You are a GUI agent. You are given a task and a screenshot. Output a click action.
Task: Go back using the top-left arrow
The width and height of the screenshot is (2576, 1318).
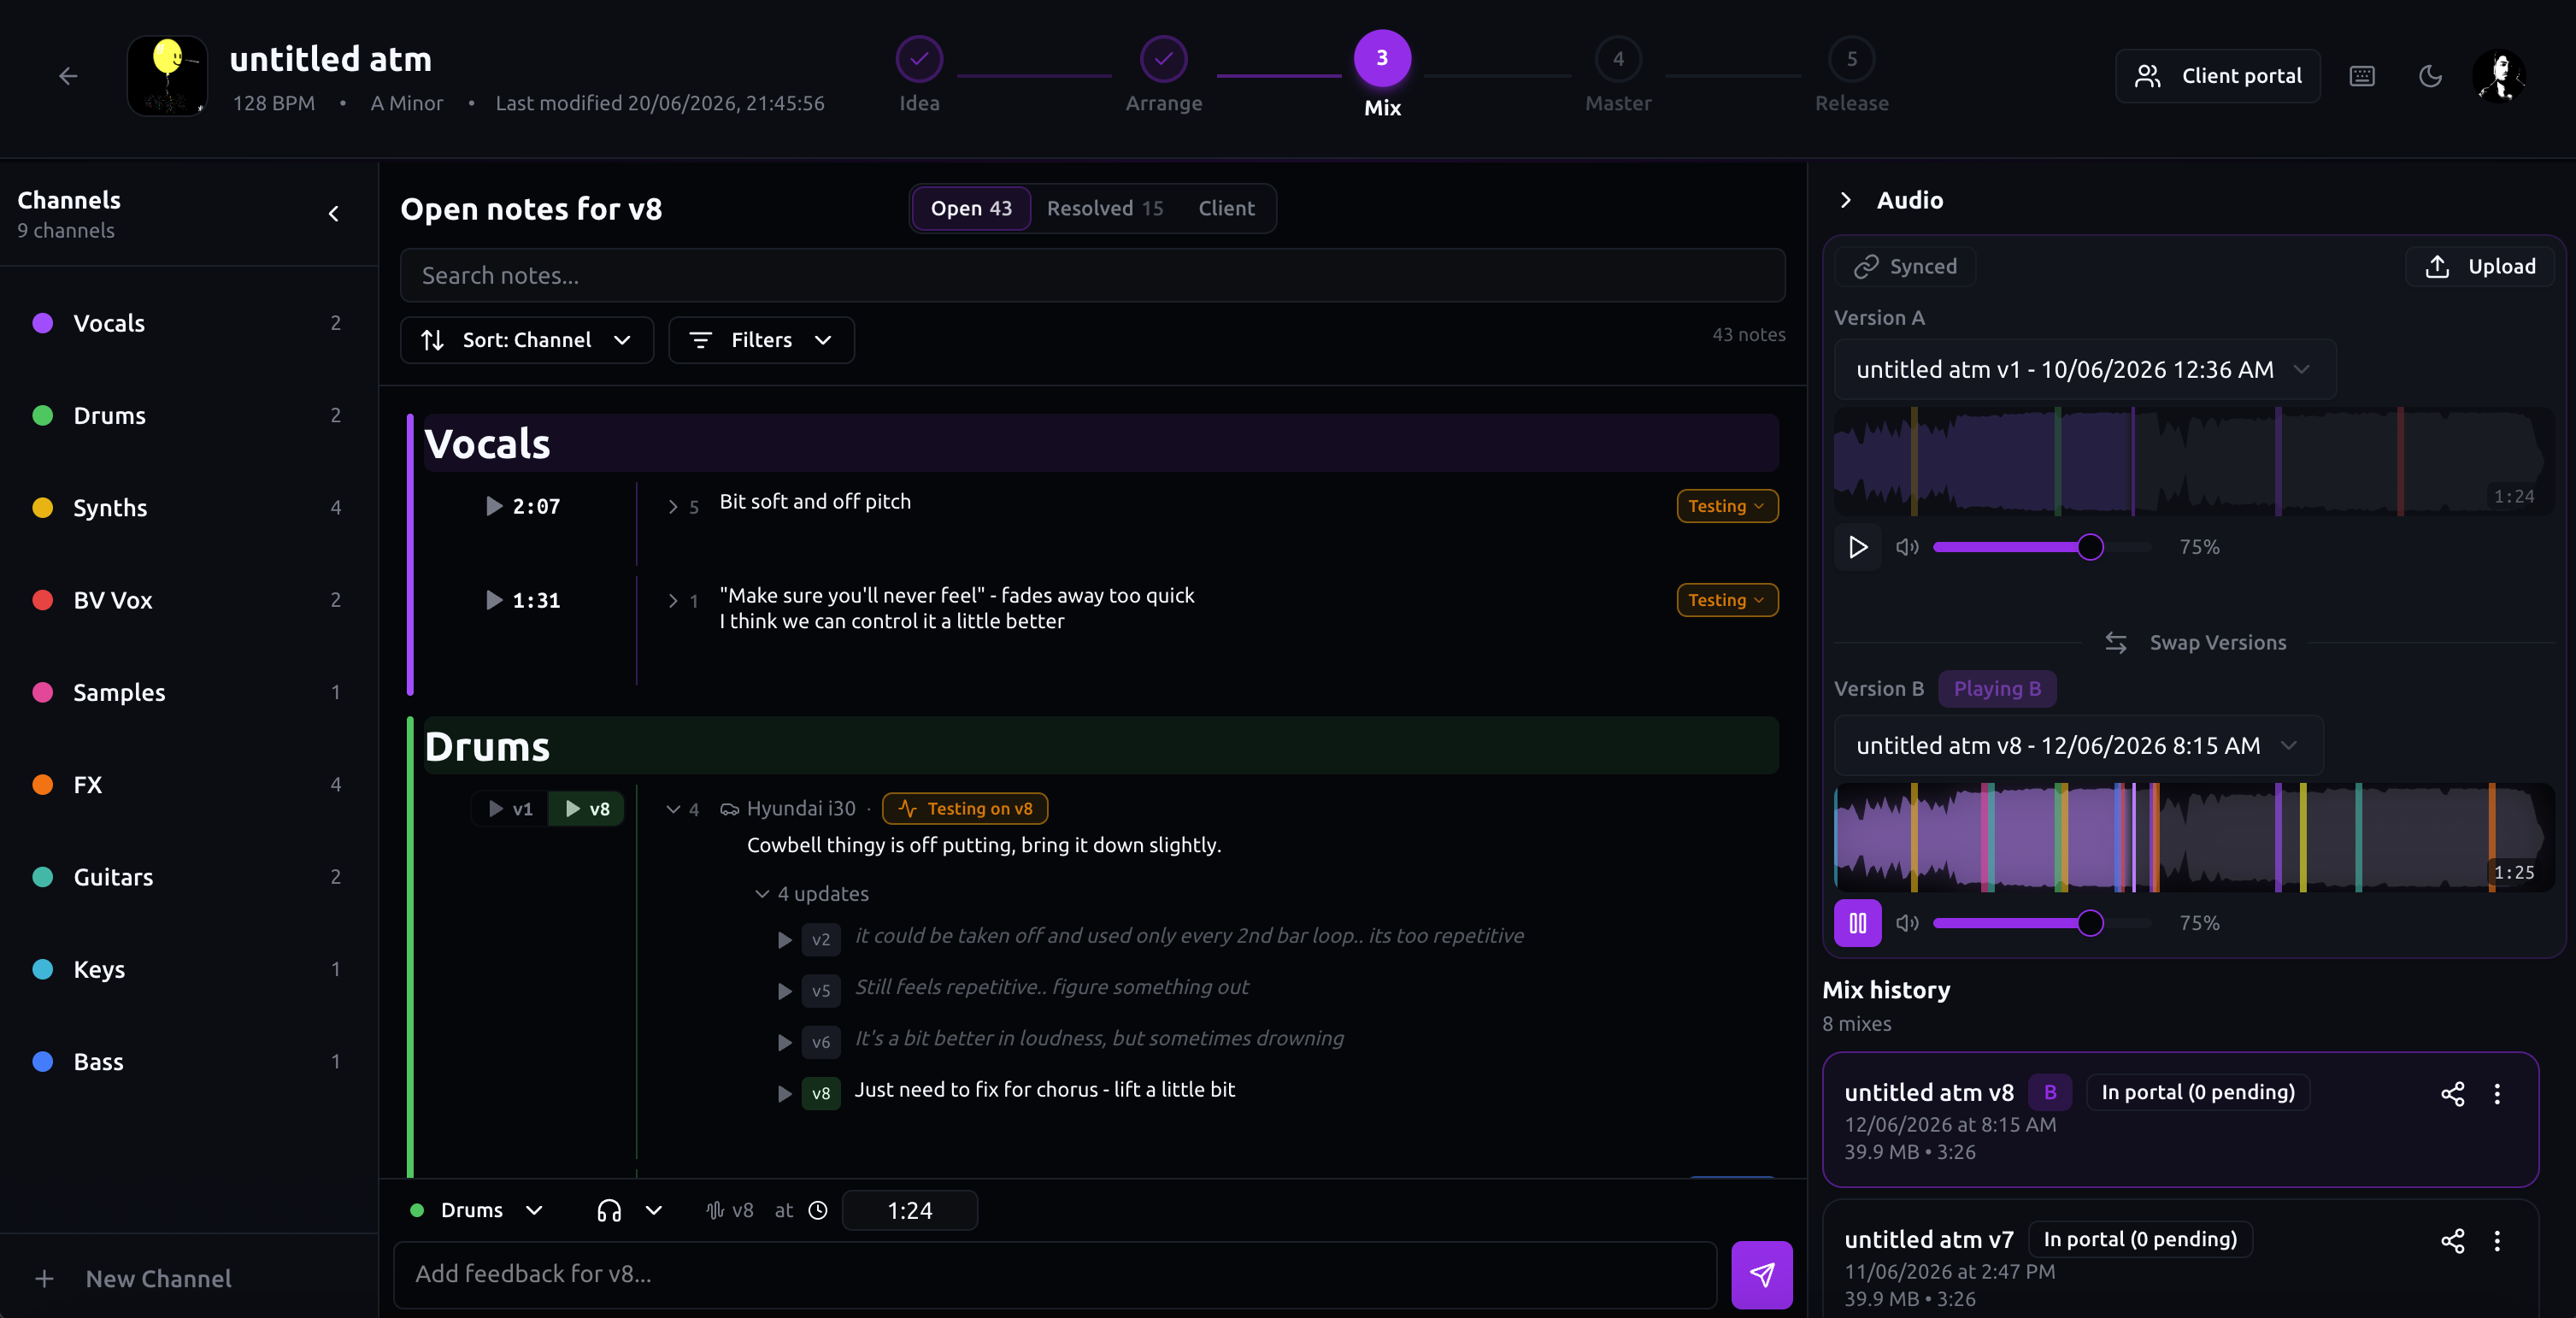pos(68,76)
